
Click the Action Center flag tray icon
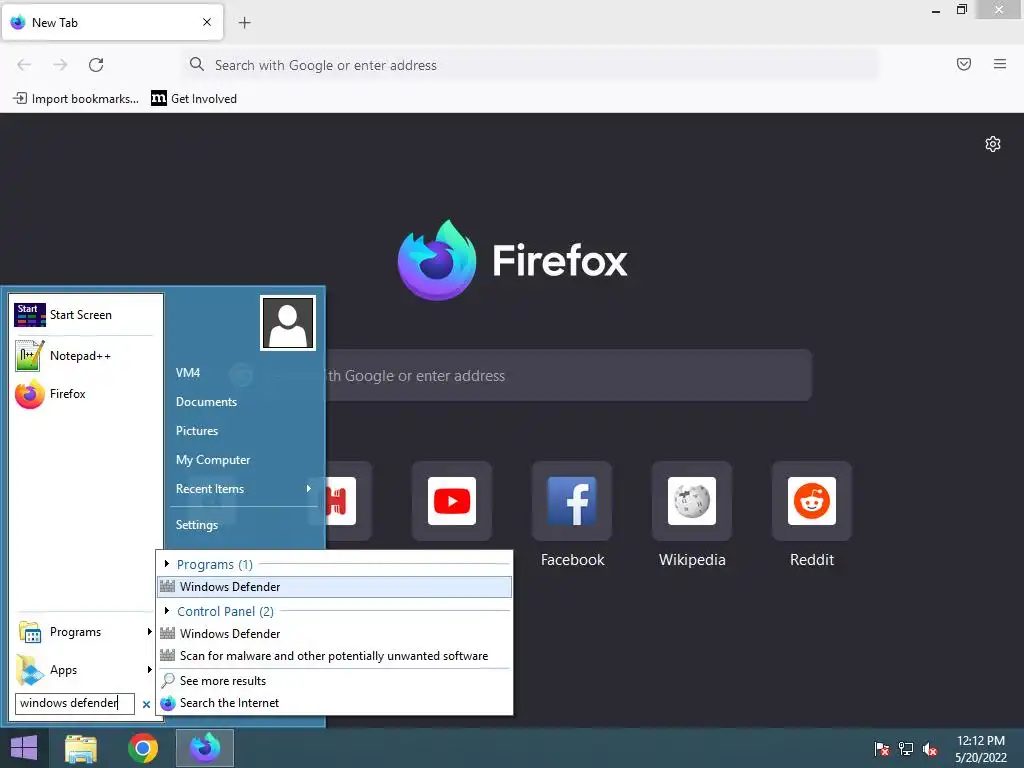(x=881, y=748)
